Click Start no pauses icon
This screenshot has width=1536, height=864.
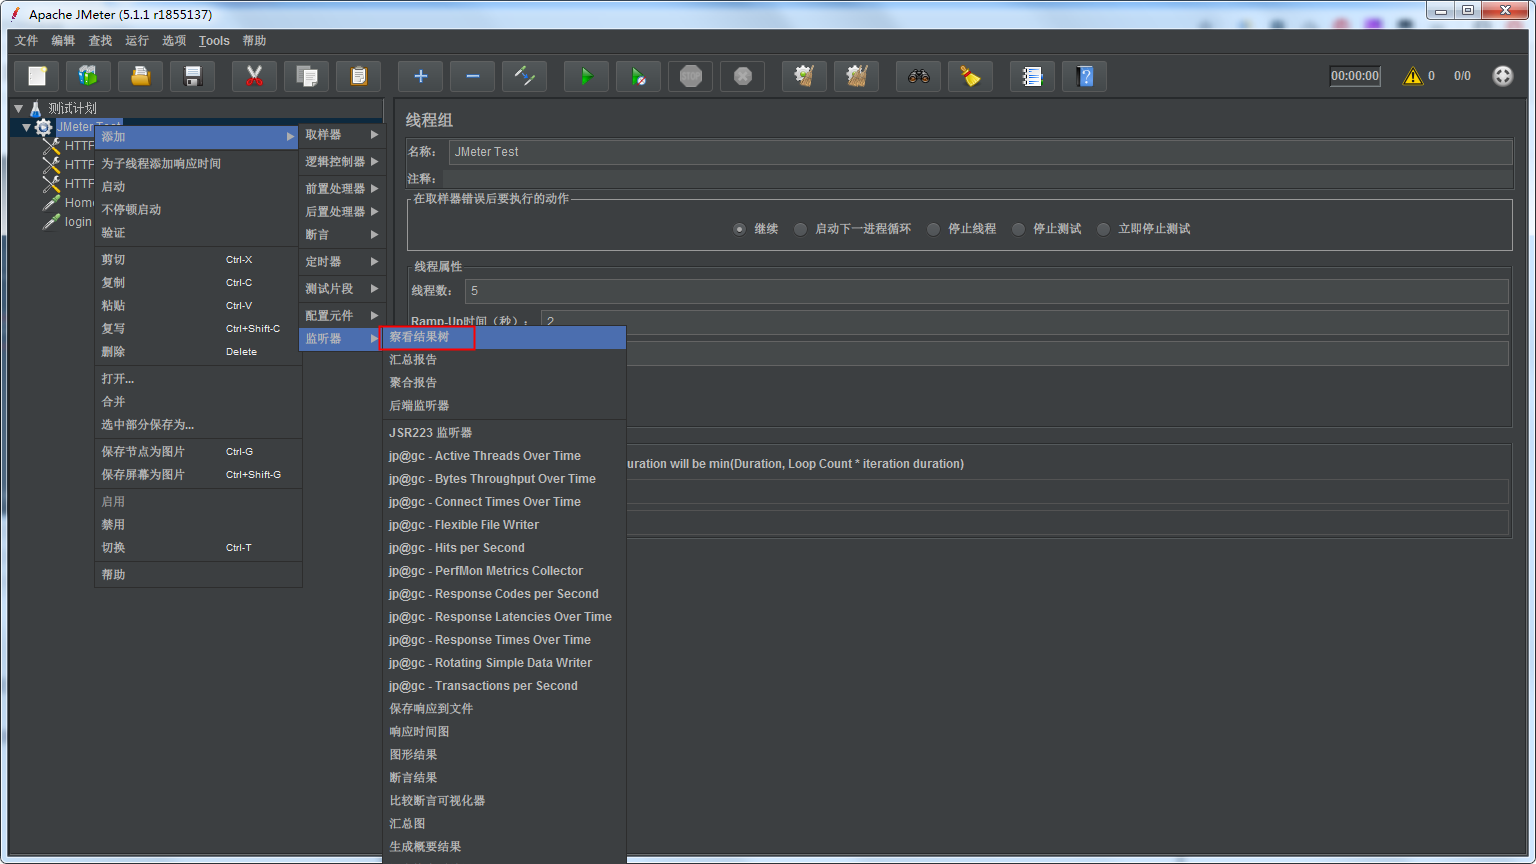pos(638,76)
